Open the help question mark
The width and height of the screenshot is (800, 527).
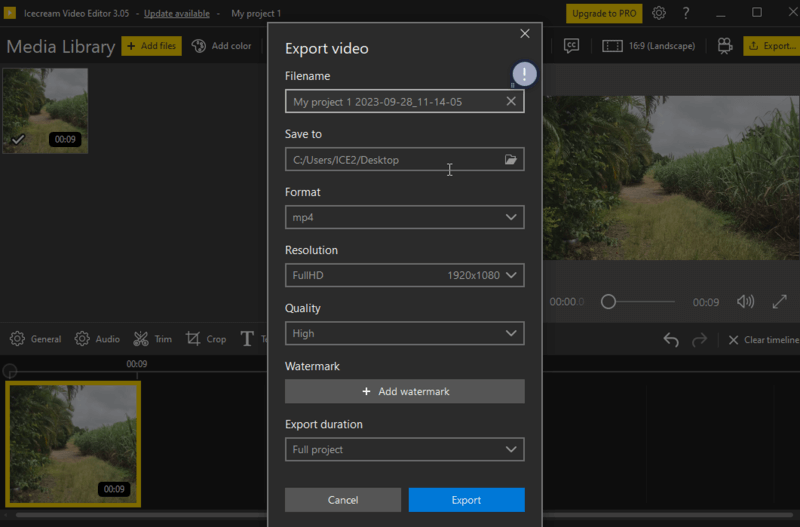pyautogui.click(x=686, y=13)
